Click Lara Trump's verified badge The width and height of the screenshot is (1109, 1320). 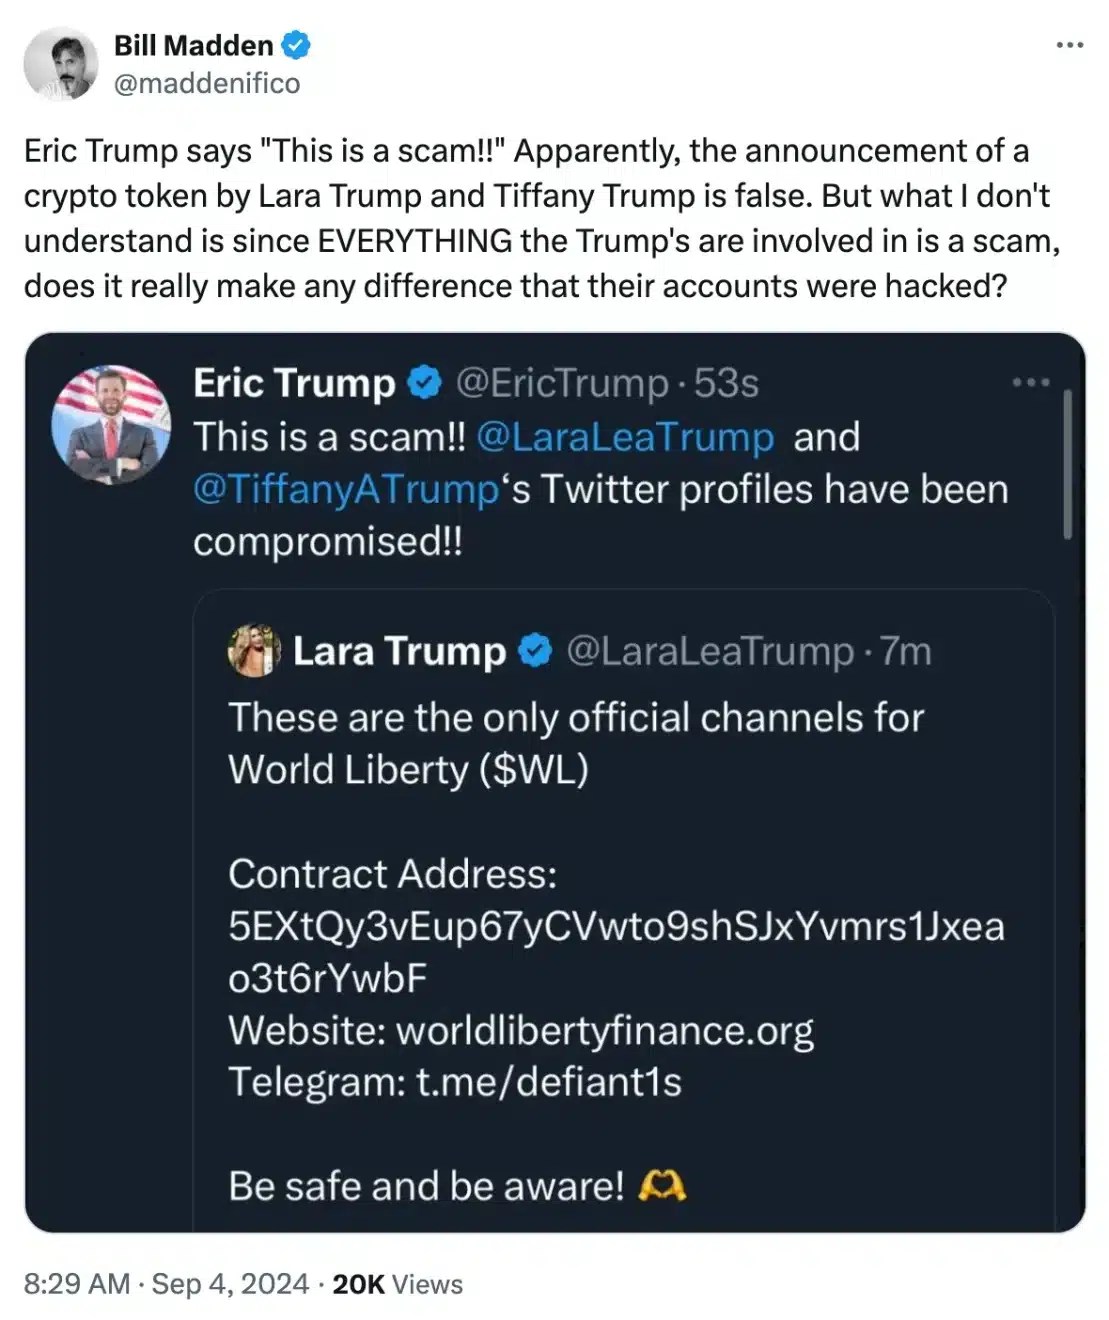click(536, 651)
